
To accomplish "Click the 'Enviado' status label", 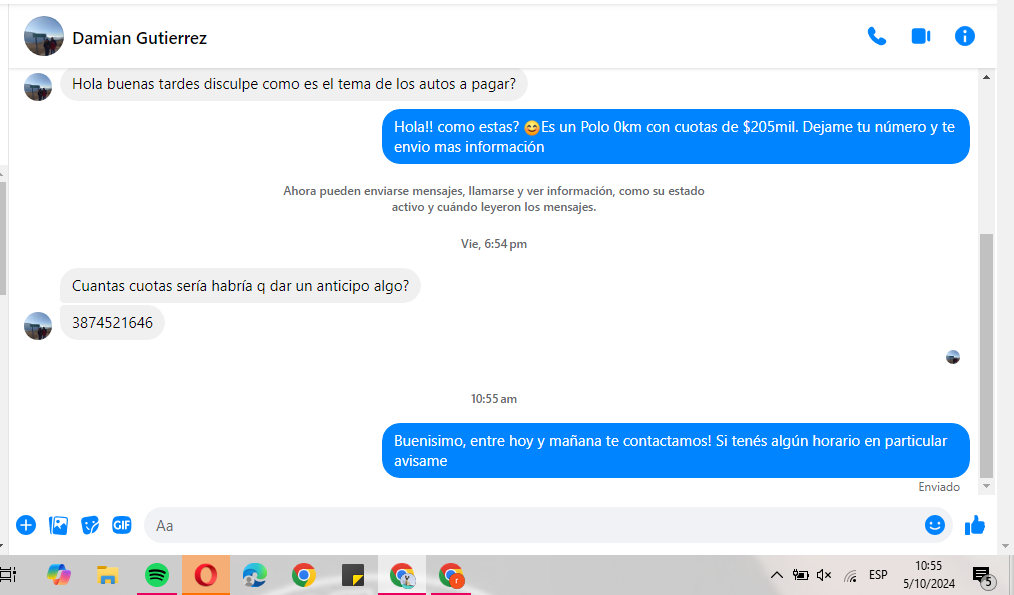I will (x=939, y=487).
